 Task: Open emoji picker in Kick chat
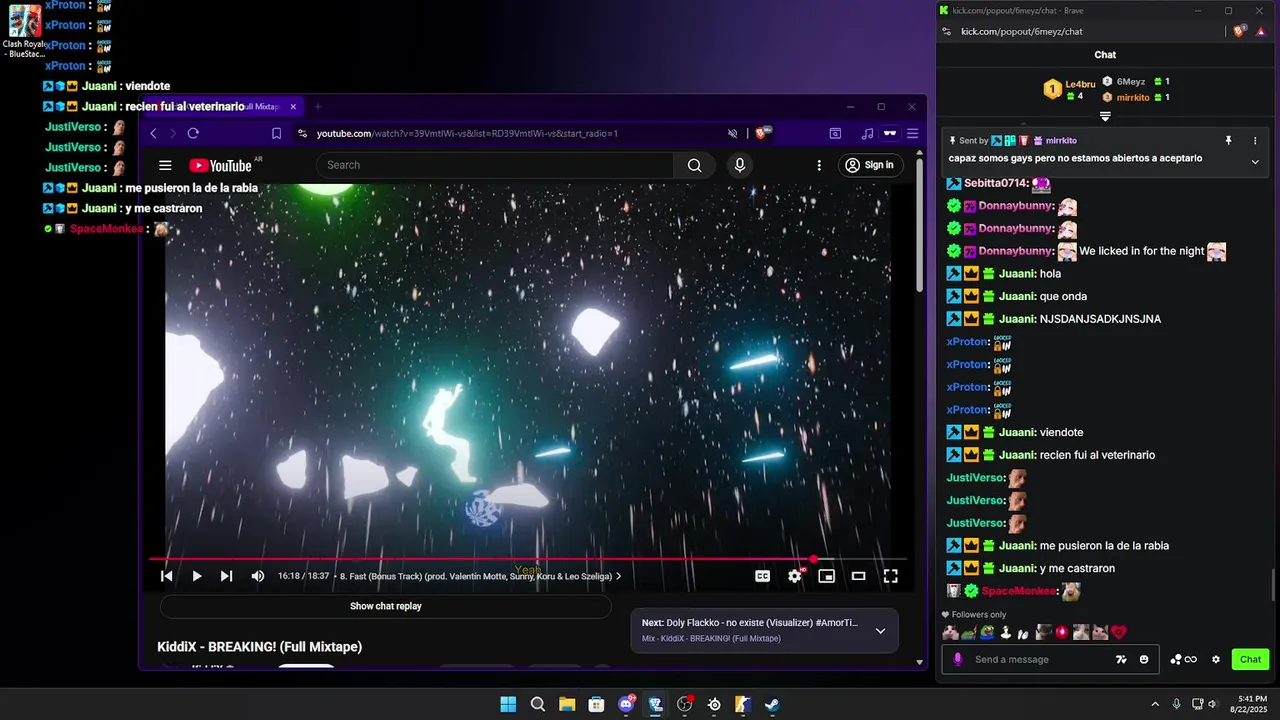point(1144,659)
